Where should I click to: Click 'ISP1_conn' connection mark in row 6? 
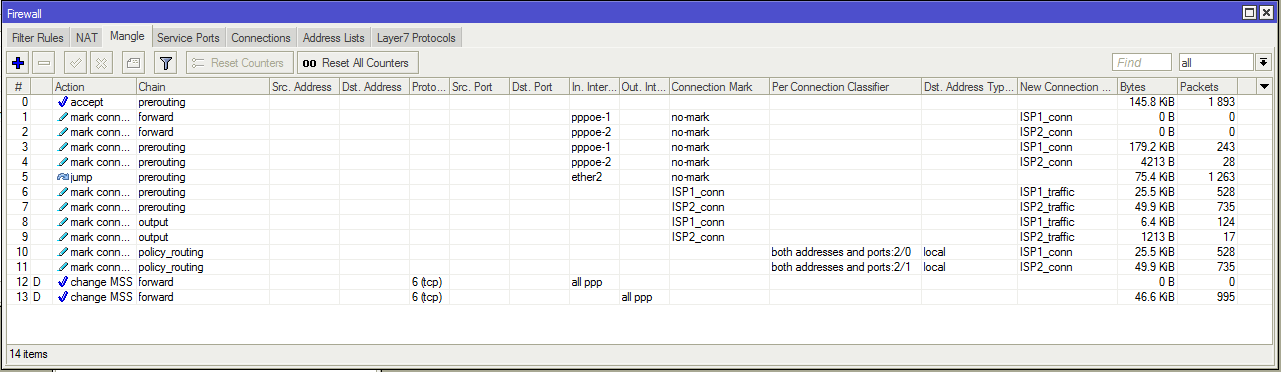(697, 192)
